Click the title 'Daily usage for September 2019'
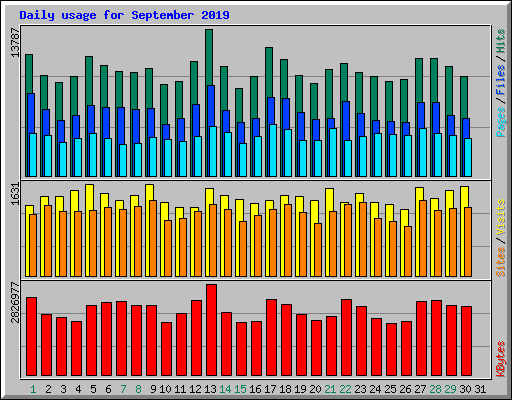The height and width of the screenshot is (400, 512). (124, 15)
